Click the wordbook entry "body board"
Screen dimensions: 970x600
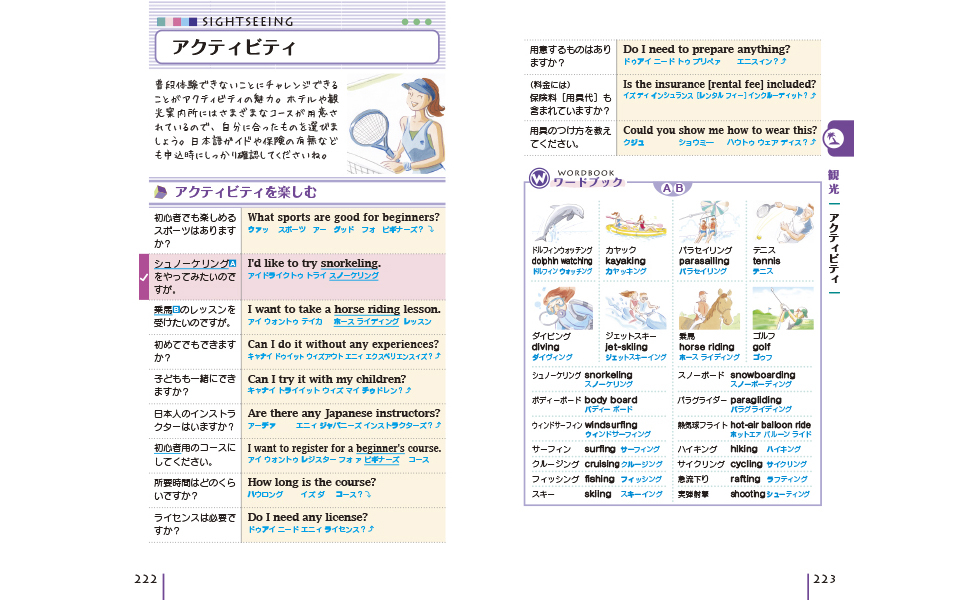(x=611, y=400)
